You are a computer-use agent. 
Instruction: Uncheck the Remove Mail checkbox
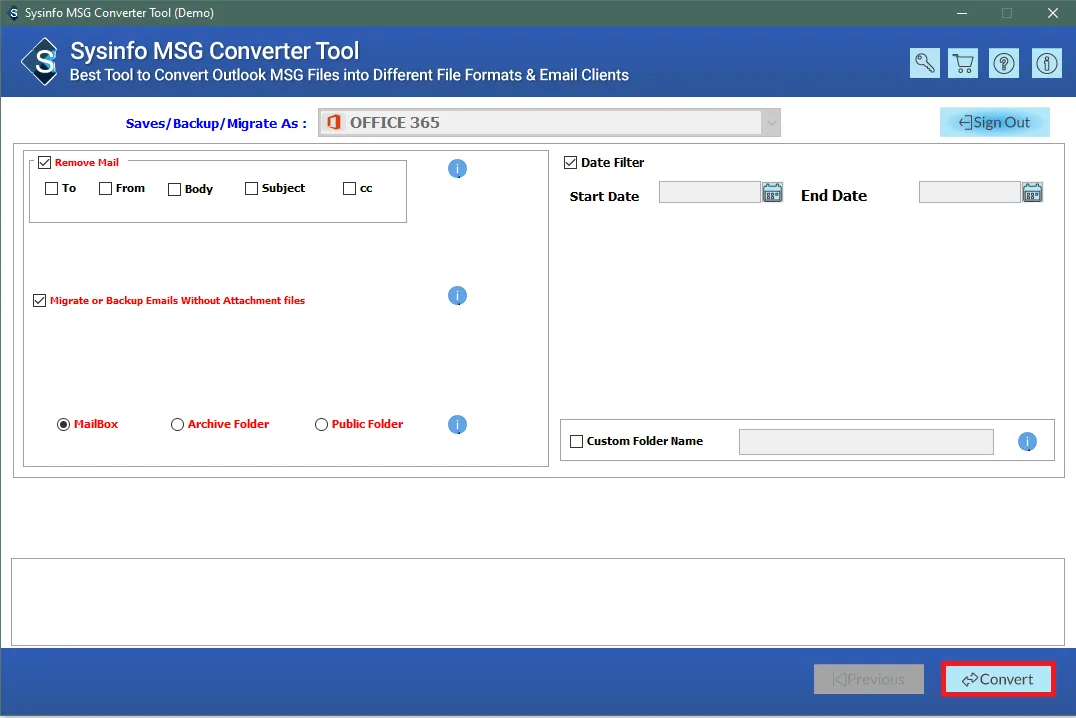[44, 163]
